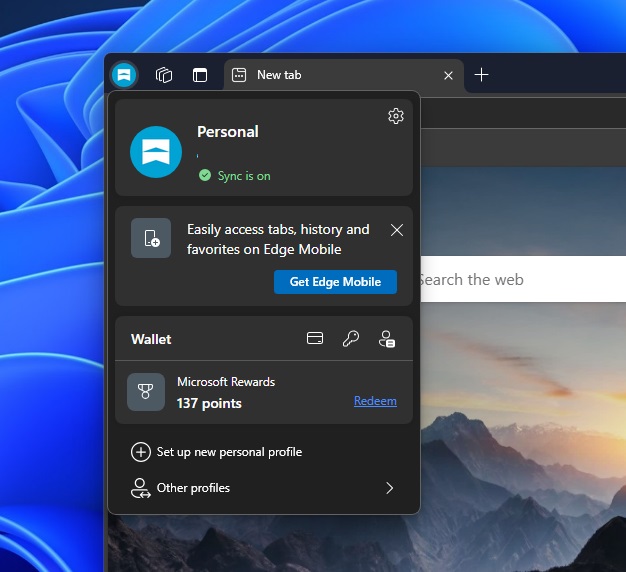The width and height of the screenshot is (626, 572).
Task: Click the Redeem link
Action: click(375, 401)
